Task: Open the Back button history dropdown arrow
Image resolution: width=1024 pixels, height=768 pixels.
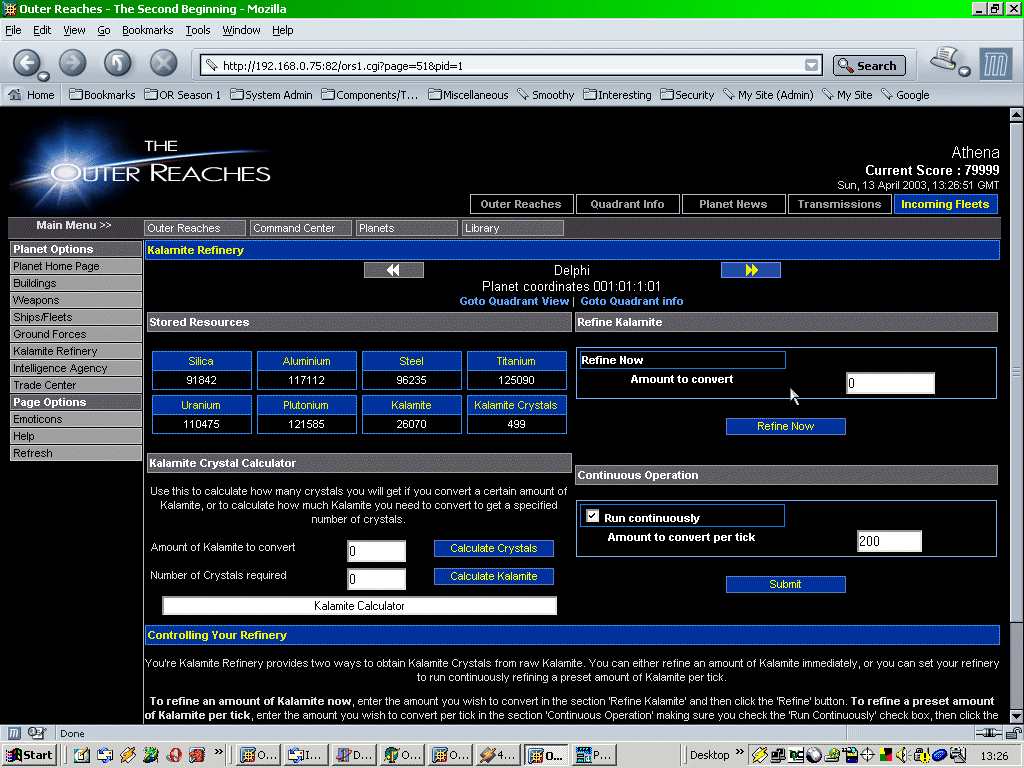Action: click(44, 76)
